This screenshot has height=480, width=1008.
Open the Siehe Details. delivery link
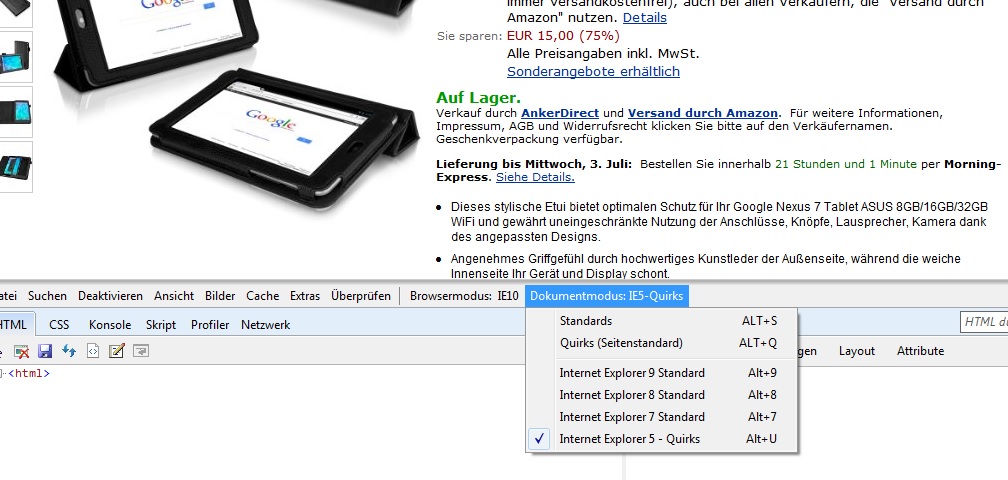(535, 177)
